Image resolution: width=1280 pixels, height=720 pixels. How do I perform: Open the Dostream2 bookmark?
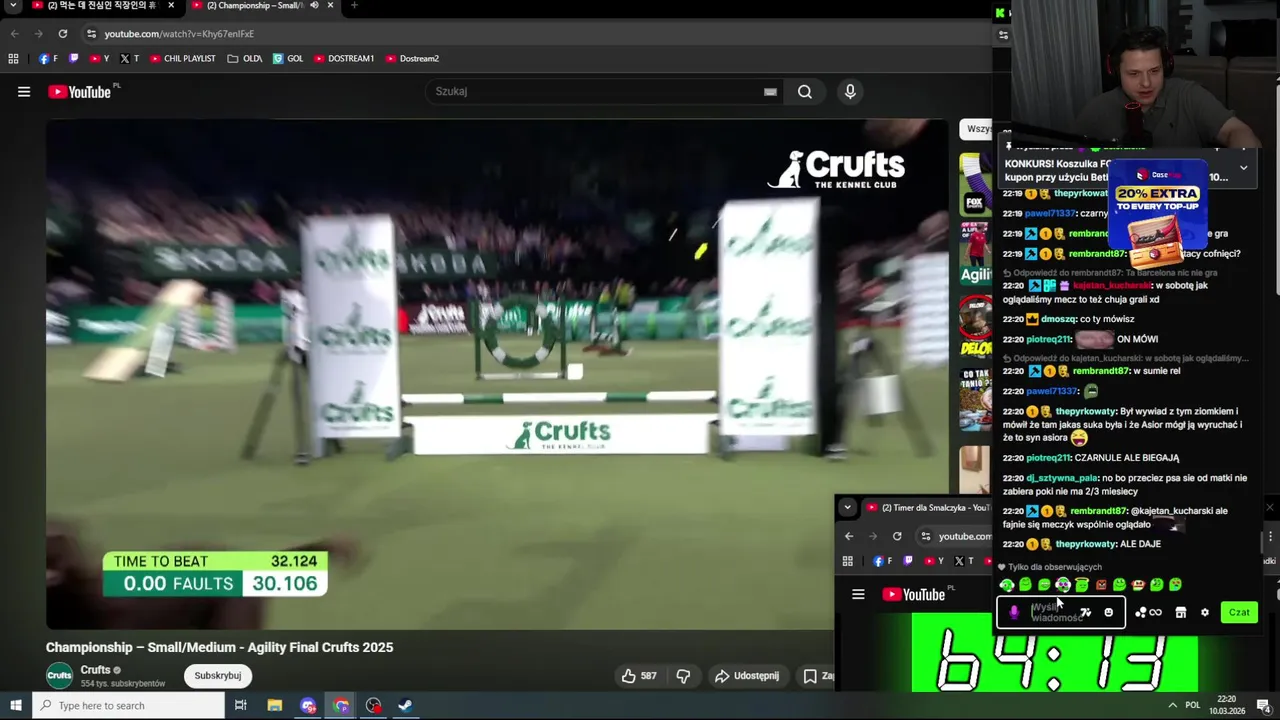(412, 59)
